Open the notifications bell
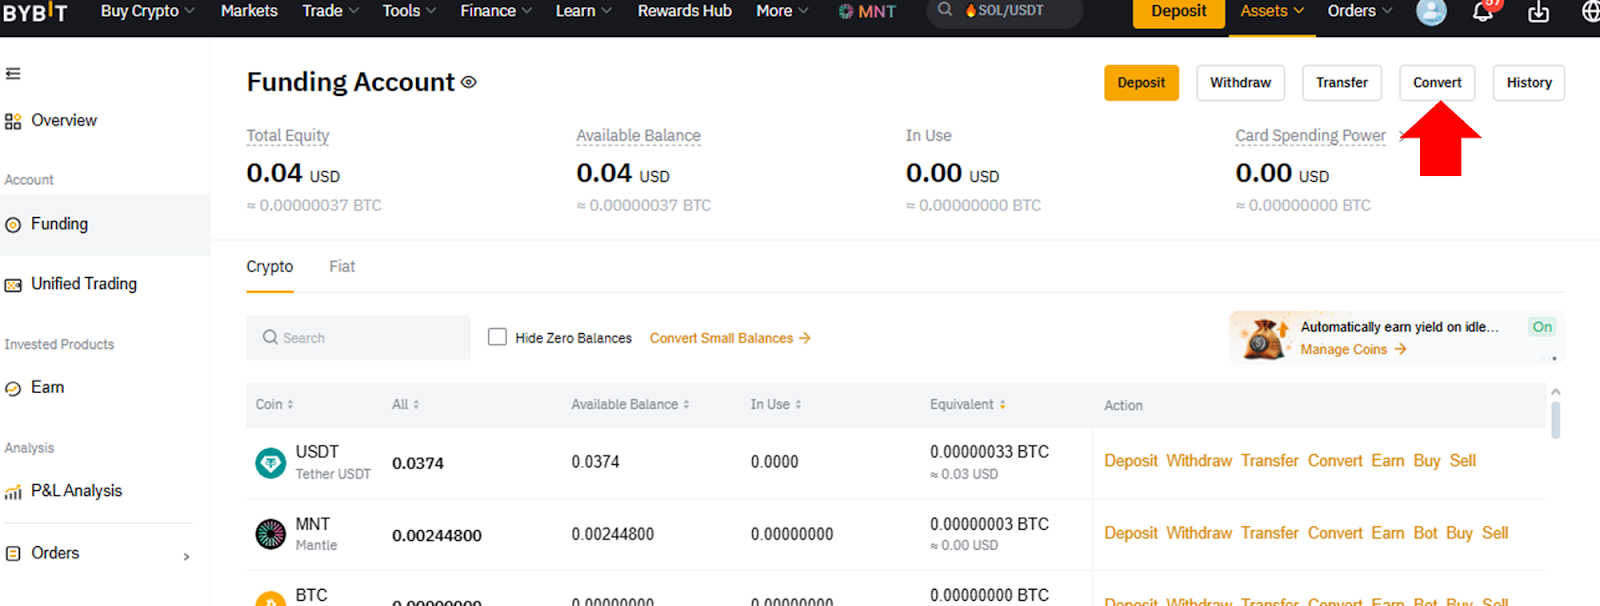This screenshot has width=1600, height=606. pyautogui.click(x=1483, y=12)
